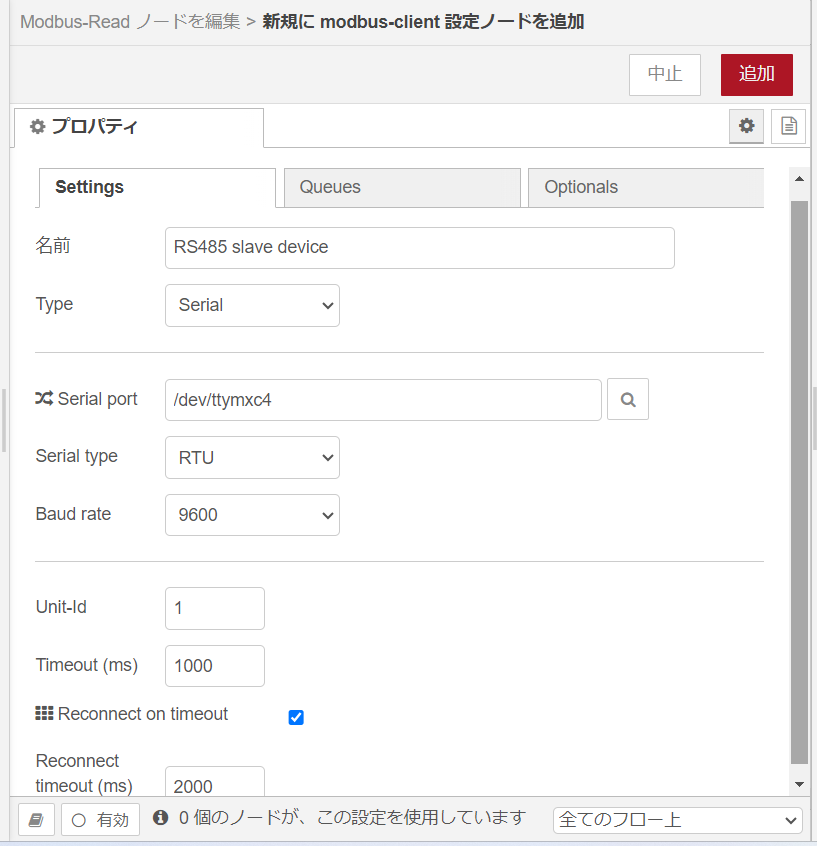This screenshot has height=846, width=817.
Task: Click the Serial port path field
Action: 383,400
